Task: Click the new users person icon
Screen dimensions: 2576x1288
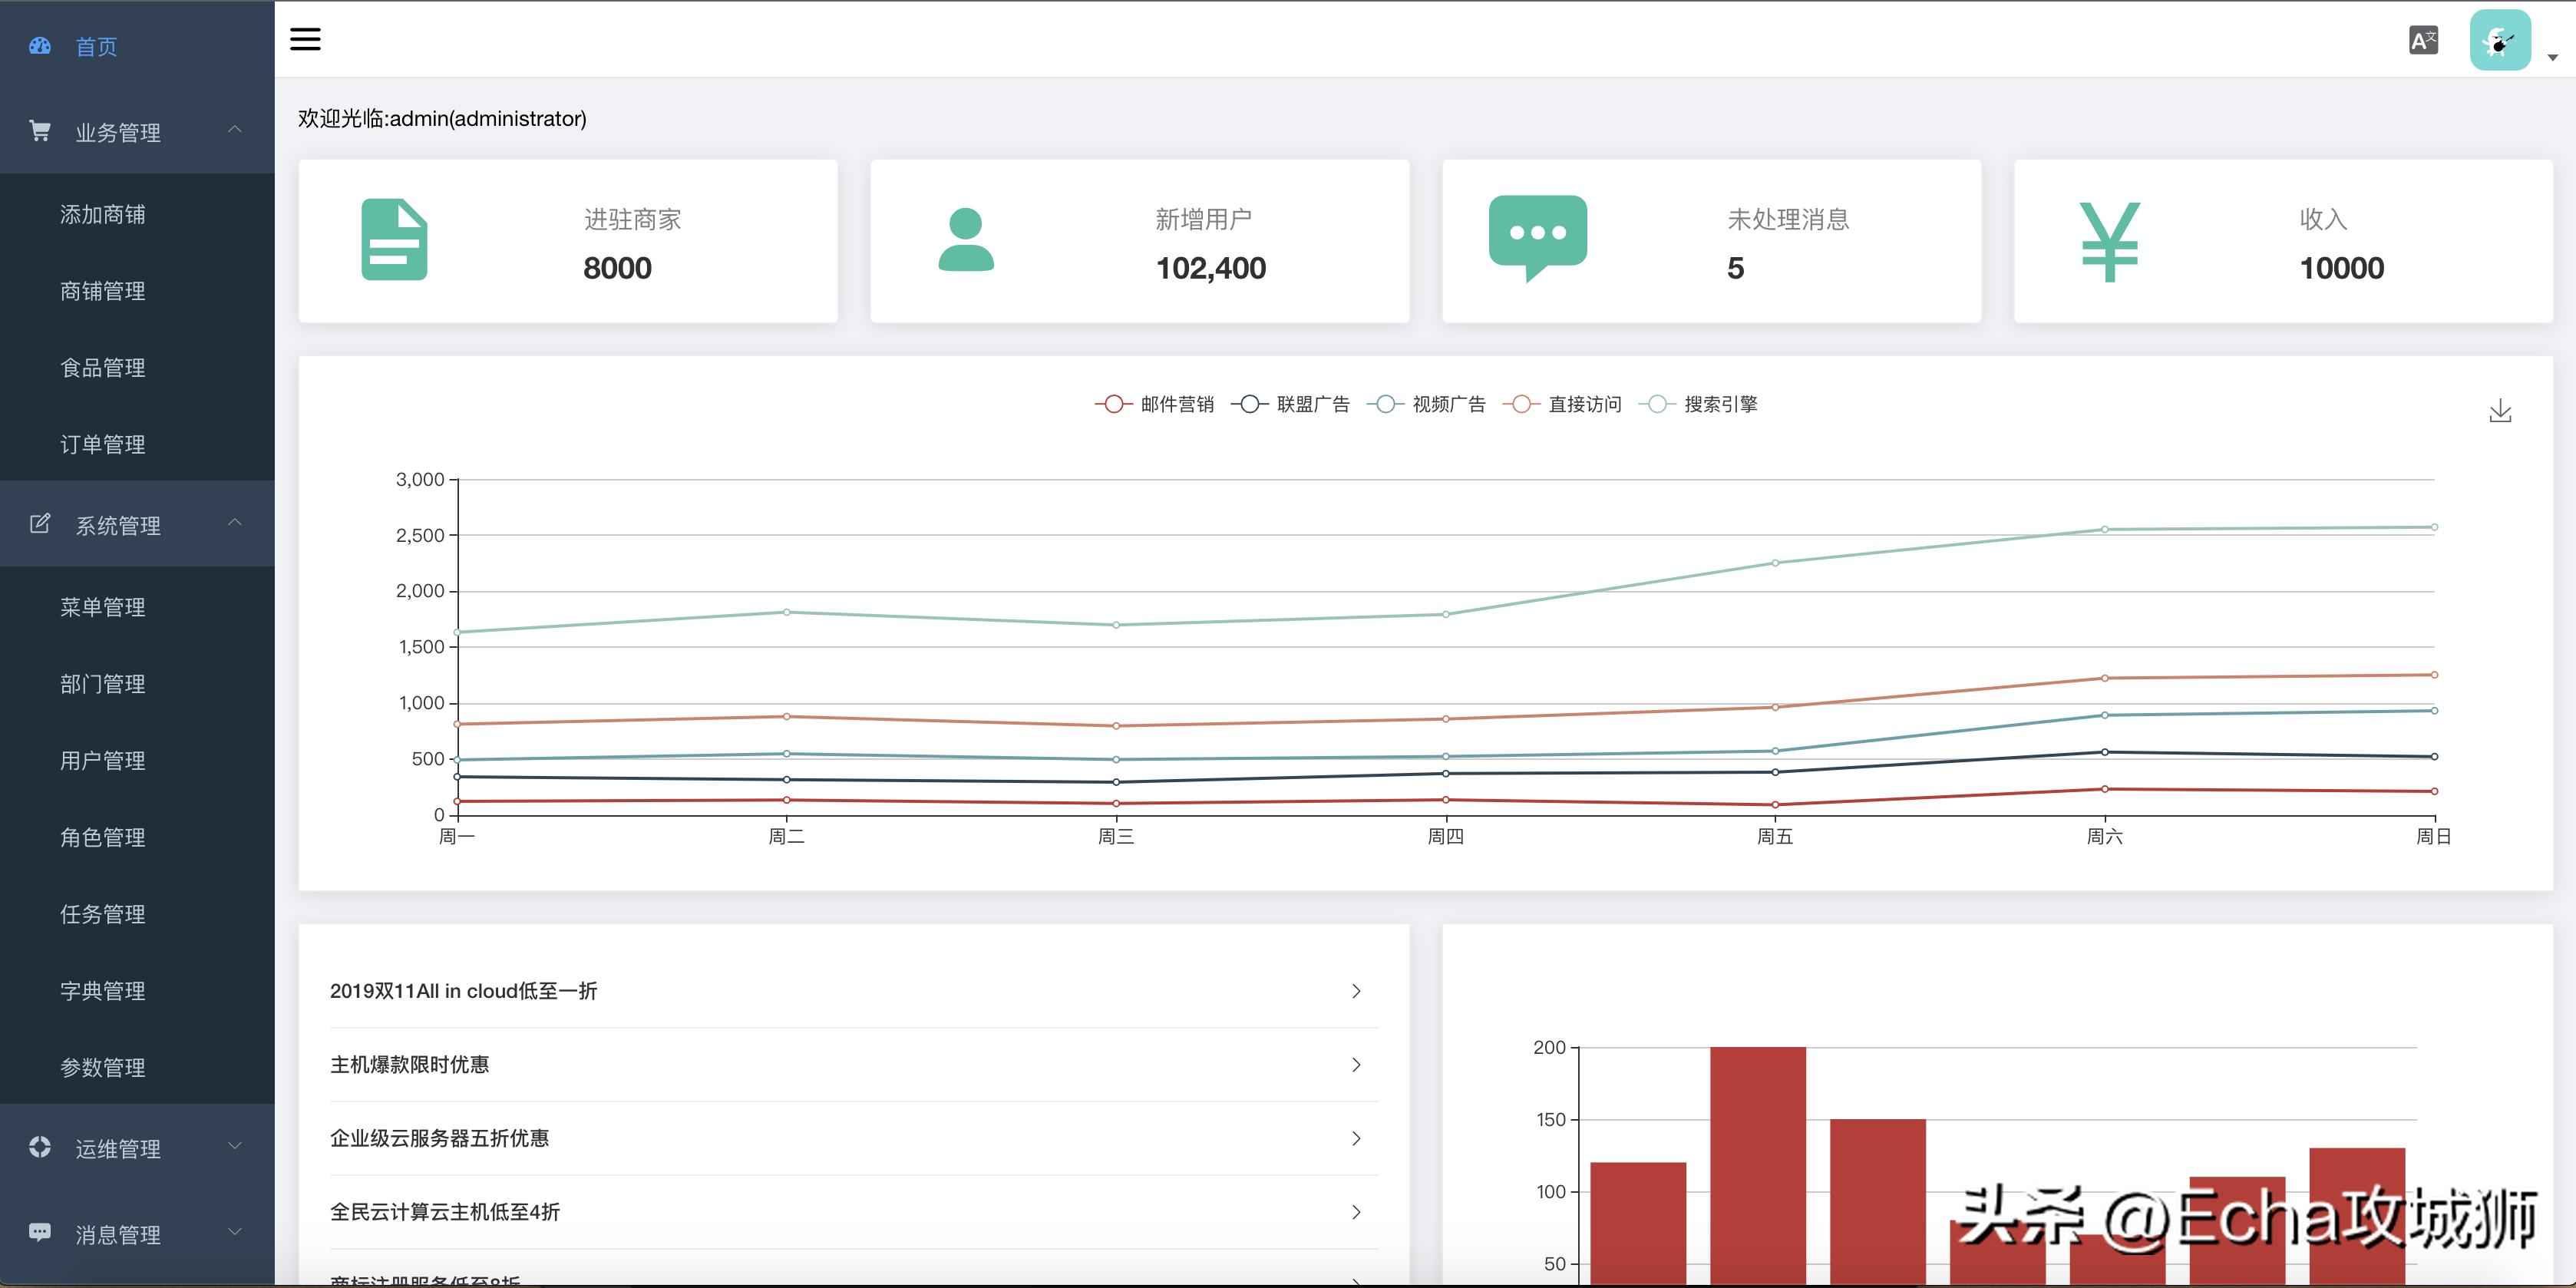Action: click(x=966, y=240)
